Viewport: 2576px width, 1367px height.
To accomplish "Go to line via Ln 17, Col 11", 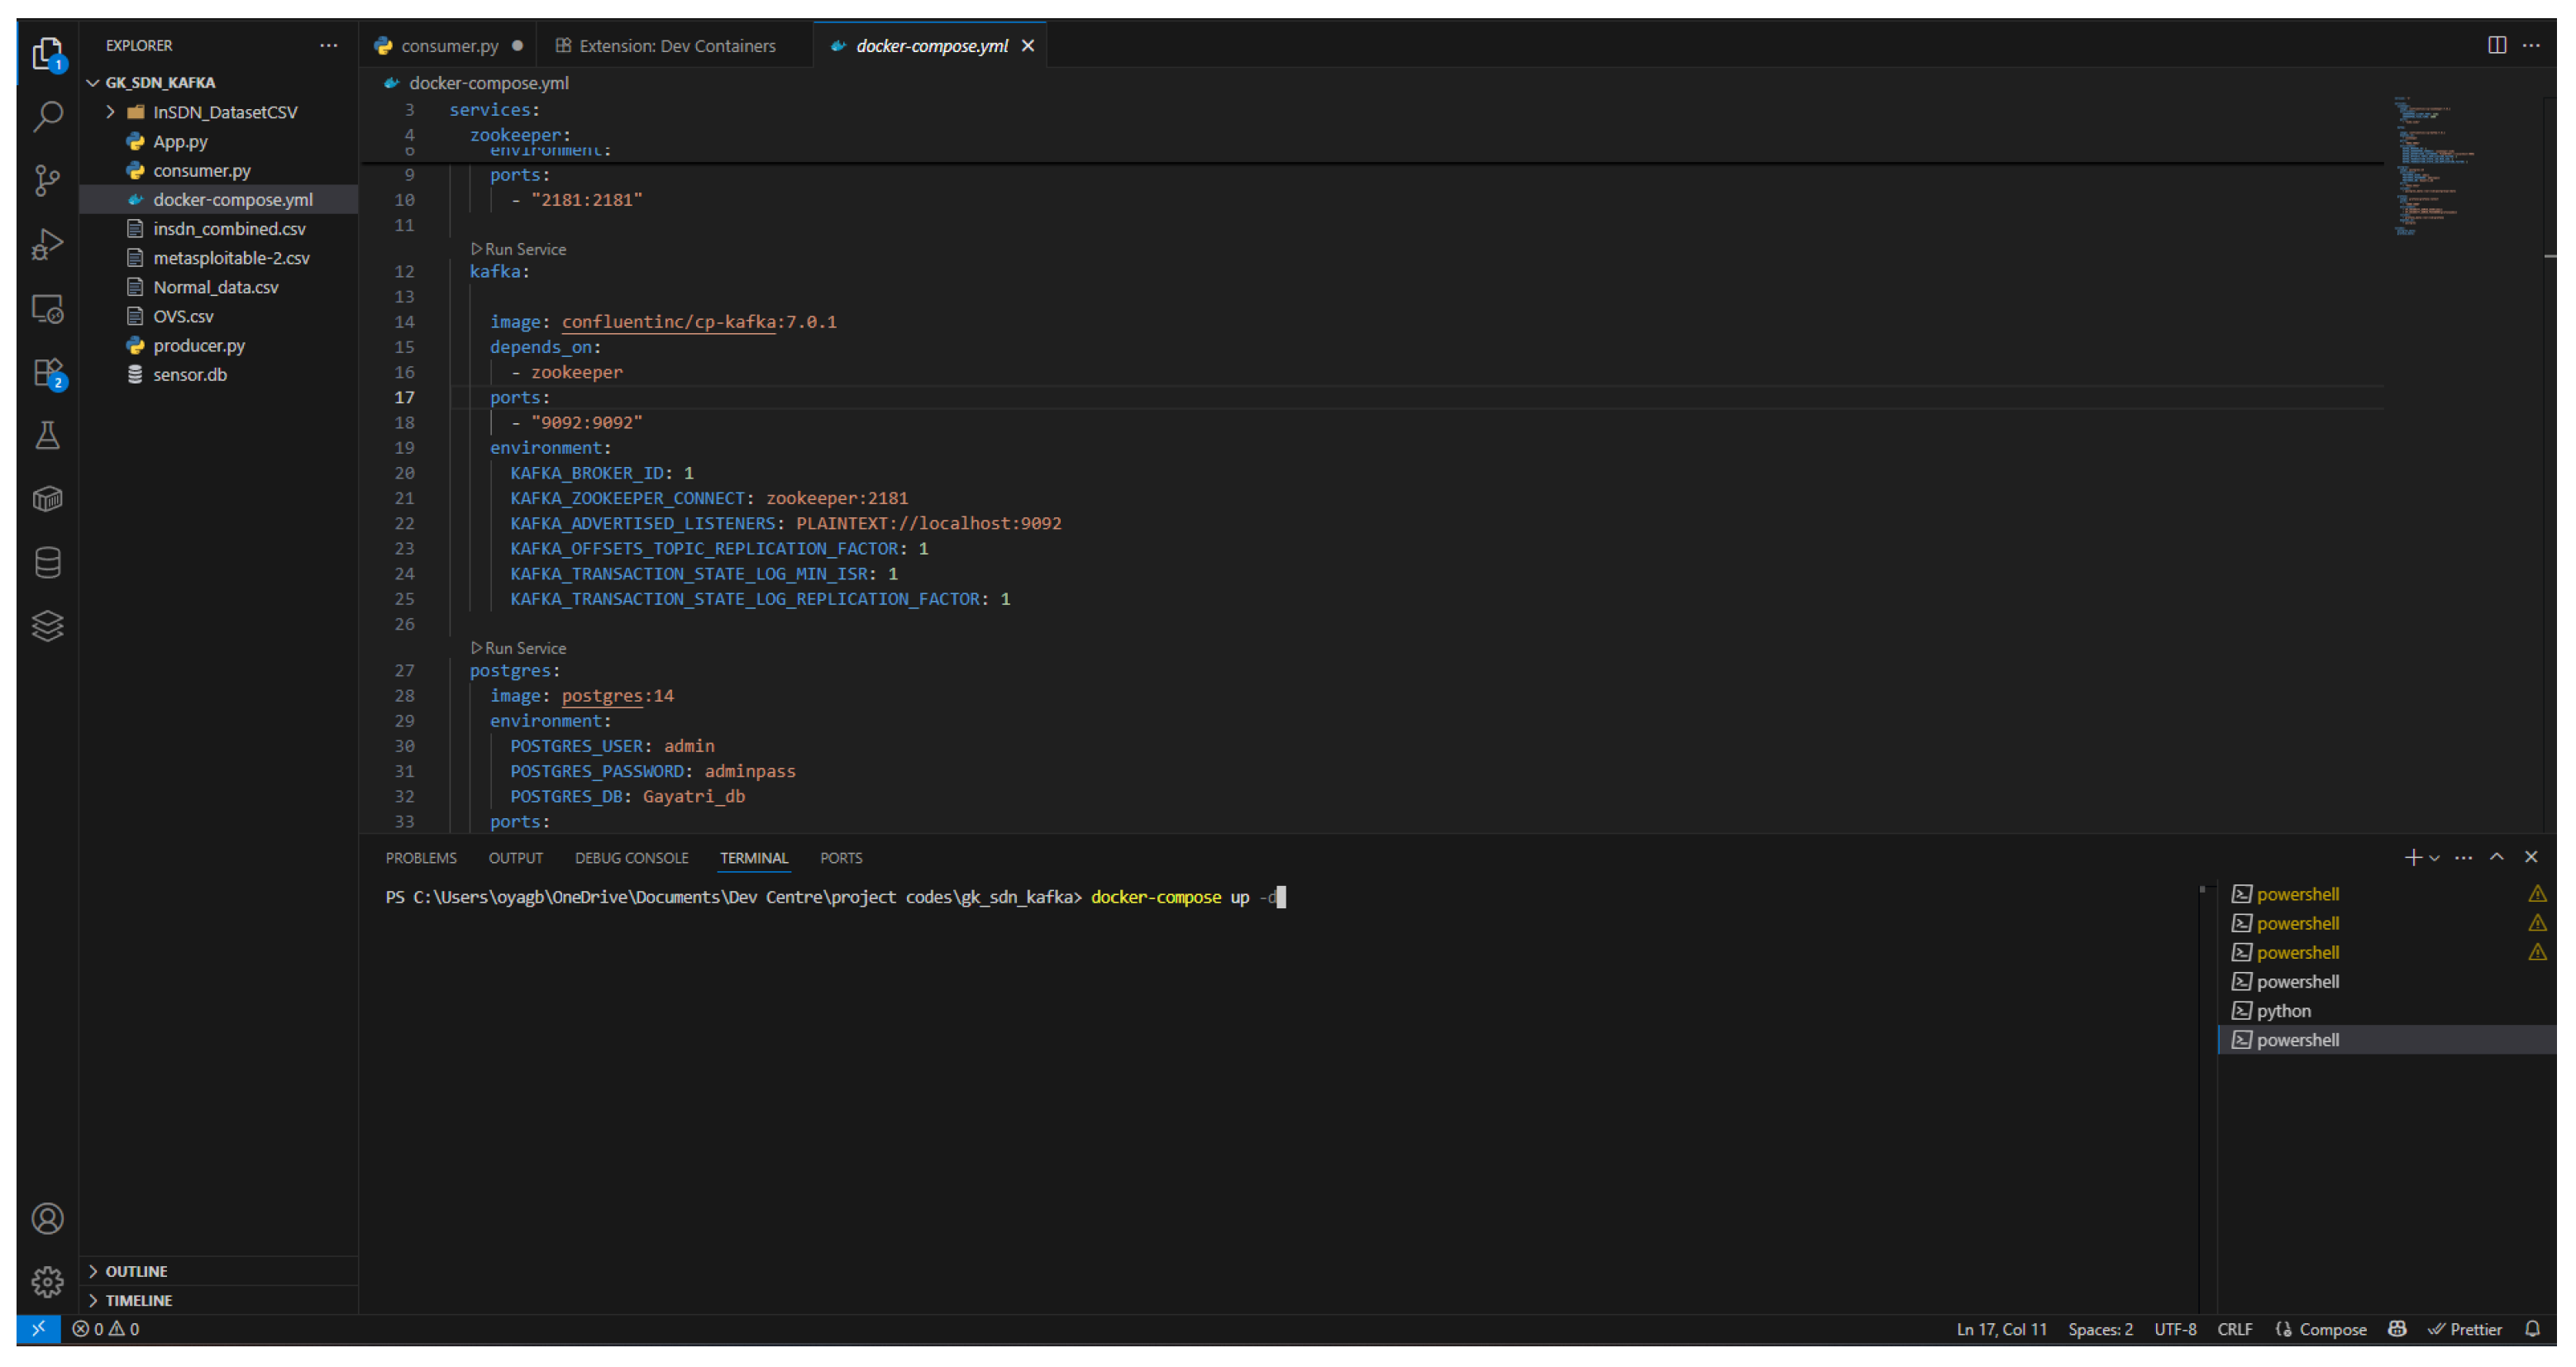I will [2001, 1329].
